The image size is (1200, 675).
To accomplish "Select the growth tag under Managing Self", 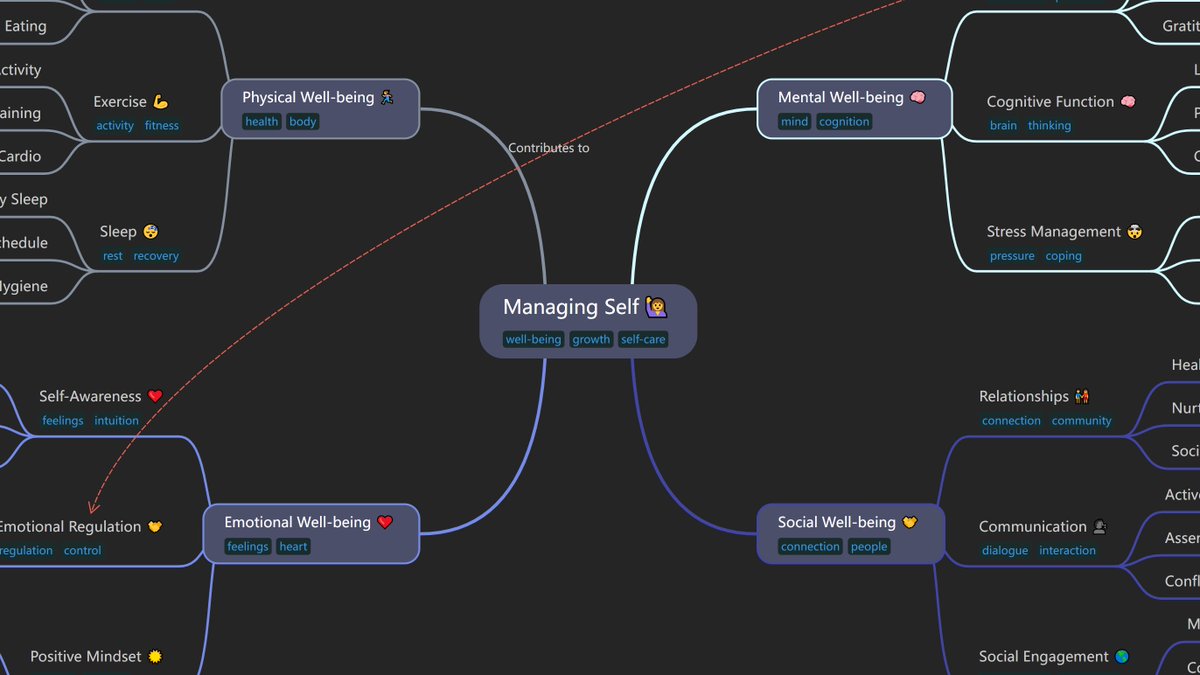I will [x=591, y=339].
